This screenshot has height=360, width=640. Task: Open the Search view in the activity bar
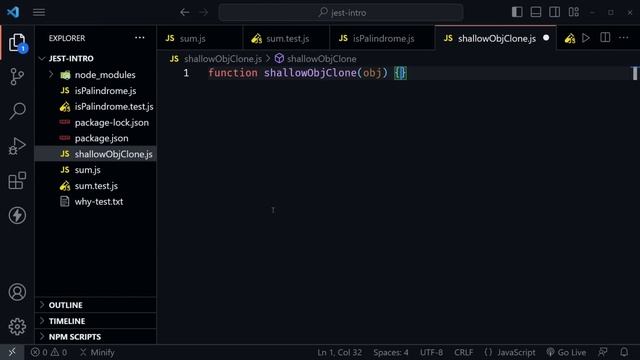point(17,111)
